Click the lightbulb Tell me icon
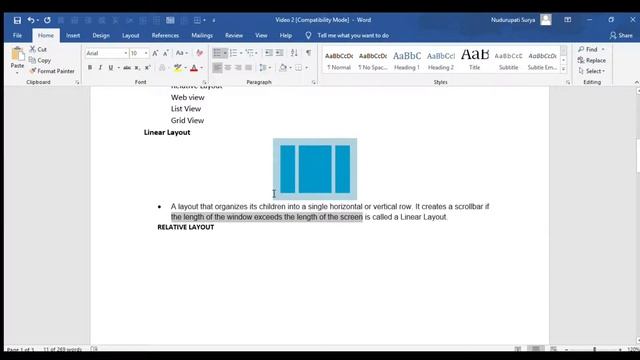Image resolution: width=640 pixels, height=360 pixels. click(x=308, y=36)
